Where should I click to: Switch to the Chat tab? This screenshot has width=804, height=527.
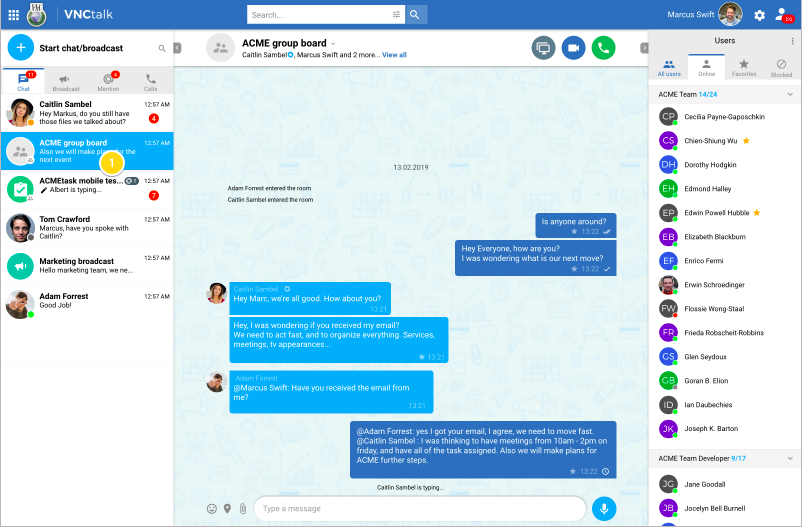pos(24,82)
